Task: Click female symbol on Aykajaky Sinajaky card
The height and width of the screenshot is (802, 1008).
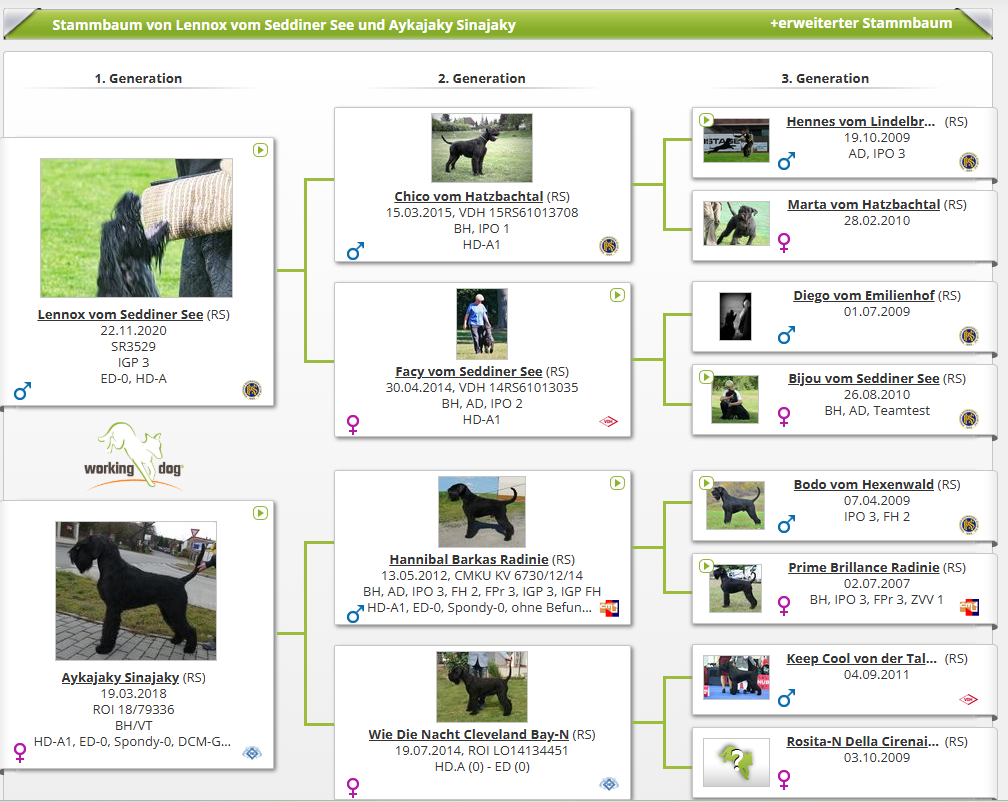Action: pyautogui.click(x=21, y=753)
